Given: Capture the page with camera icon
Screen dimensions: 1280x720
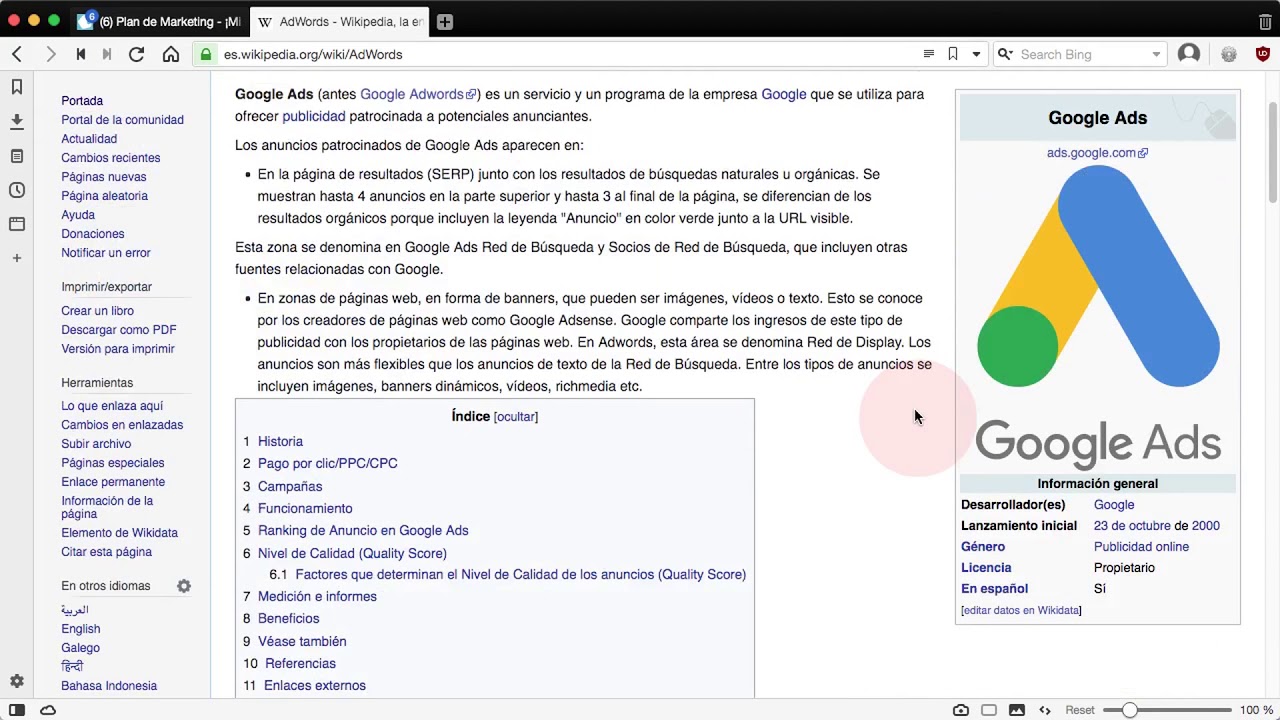Looking at the screenshot, I should tap(961, 710).
